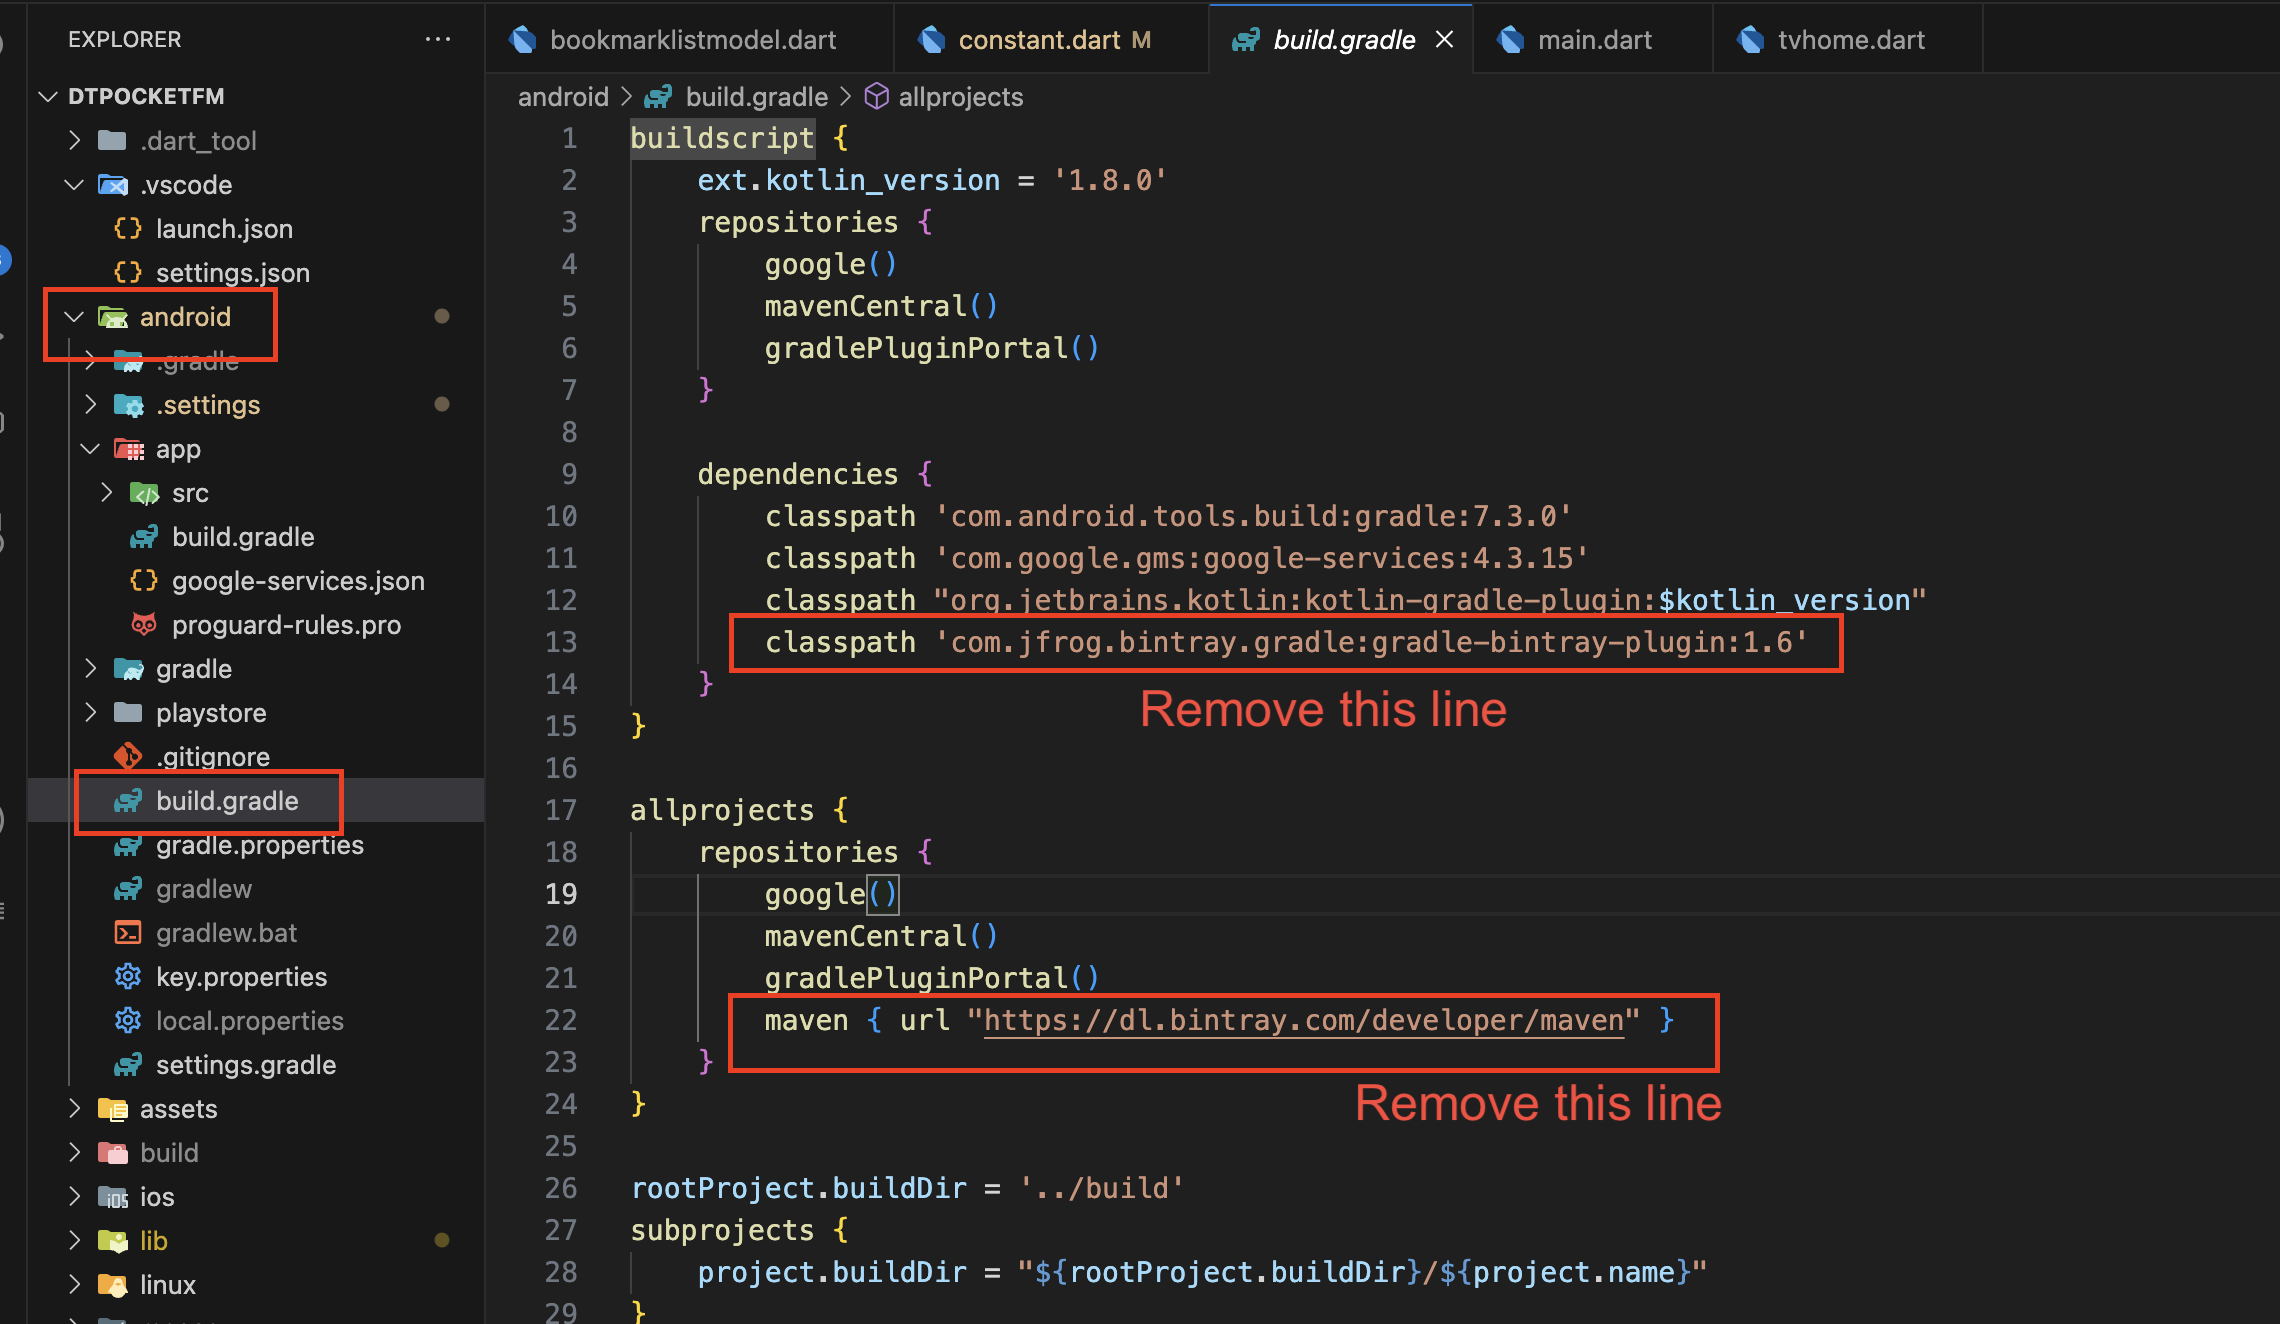The height and width of the screenshot is (1324, 2280).
Task: Open Explorer more actions ellipsis menu
Action: pos(437,40)
